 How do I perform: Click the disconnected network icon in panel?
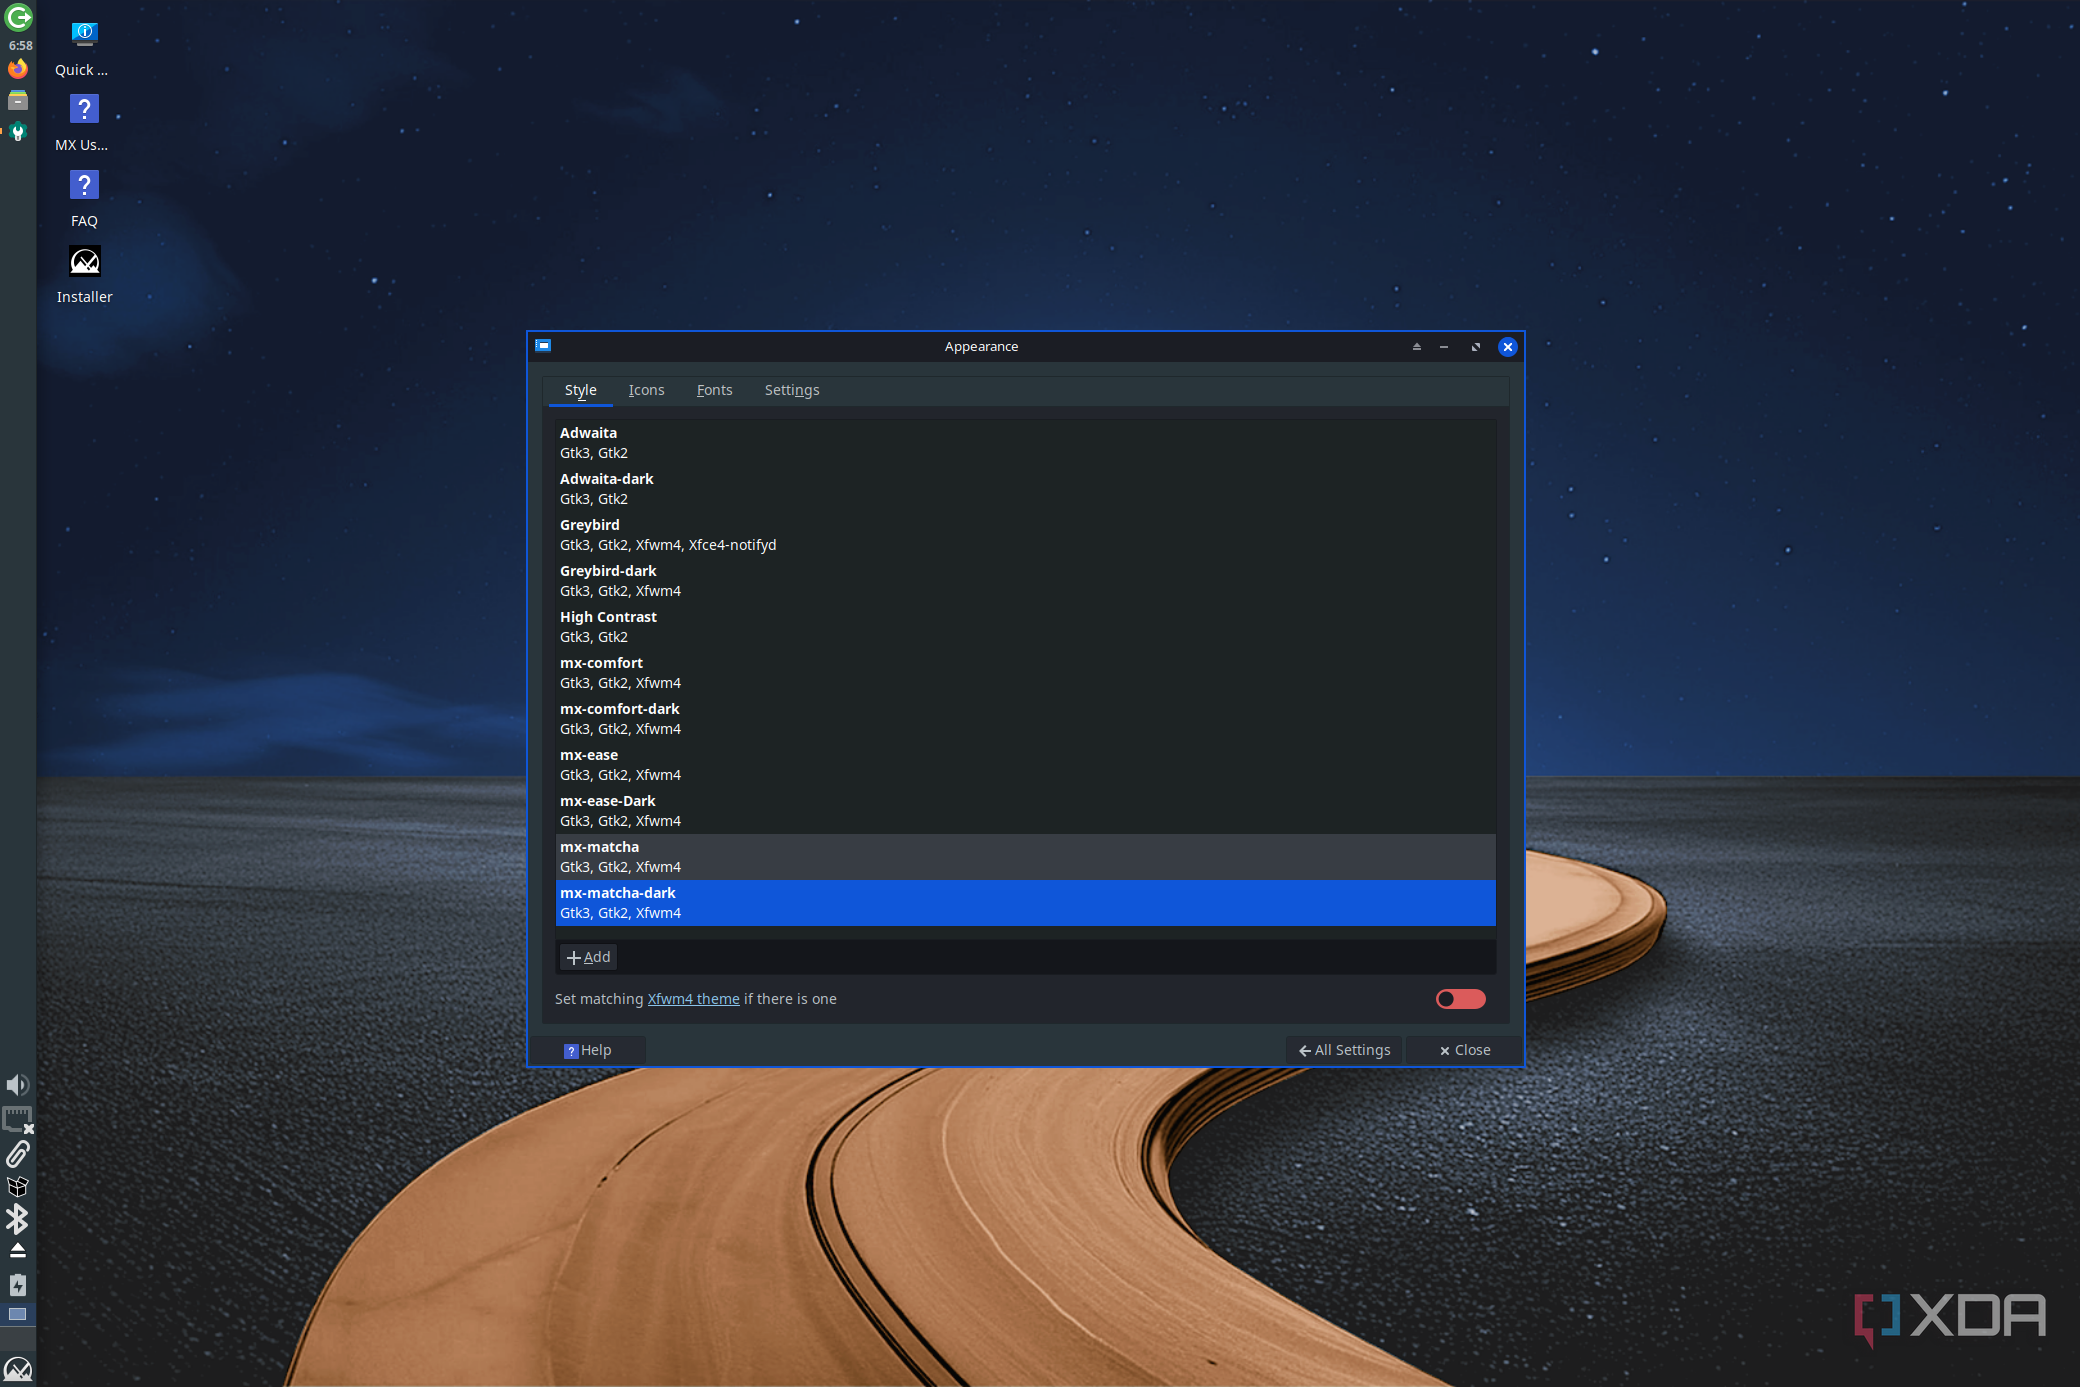point(18,1120)
